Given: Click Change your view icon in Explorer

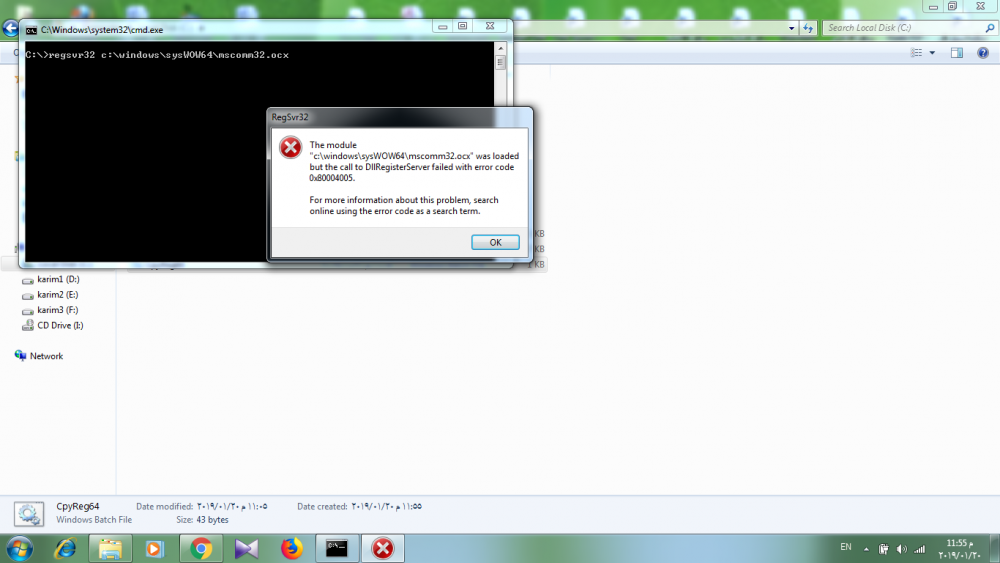Looking at the screenshot, I should (916, 53).
